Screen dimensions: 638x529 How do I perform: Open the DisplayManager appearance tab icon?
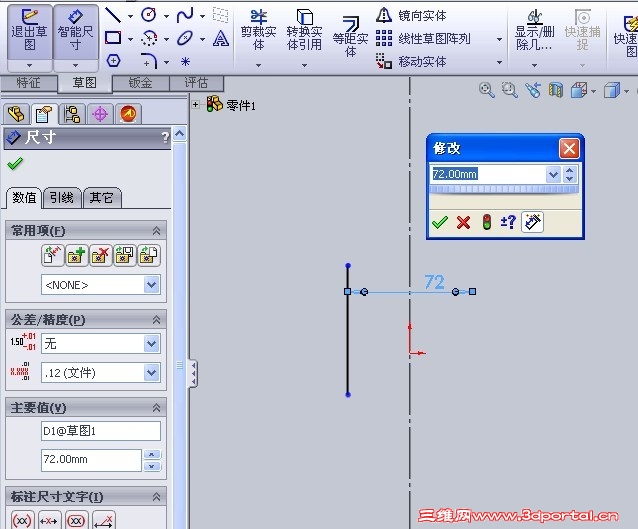[128, 114]
